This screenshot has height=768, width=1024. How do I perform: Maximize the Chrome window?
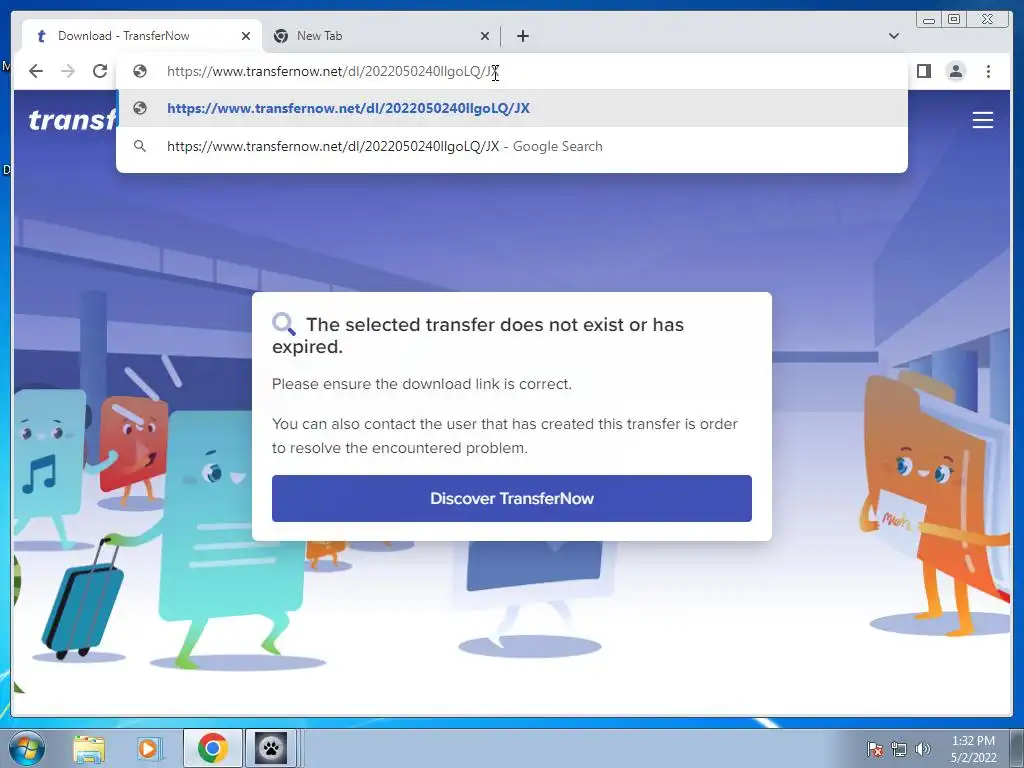pos(954,20)
